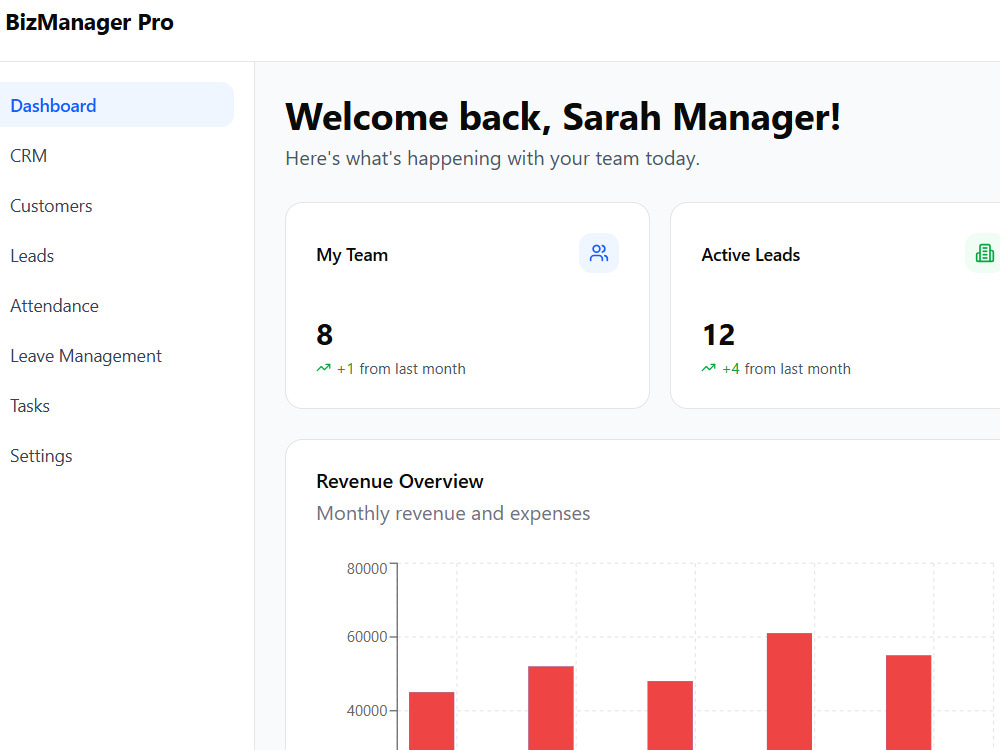Open Attendance from sidebar
The width and height of the screenshot is (1000, 750).
(x=54, y=306)
